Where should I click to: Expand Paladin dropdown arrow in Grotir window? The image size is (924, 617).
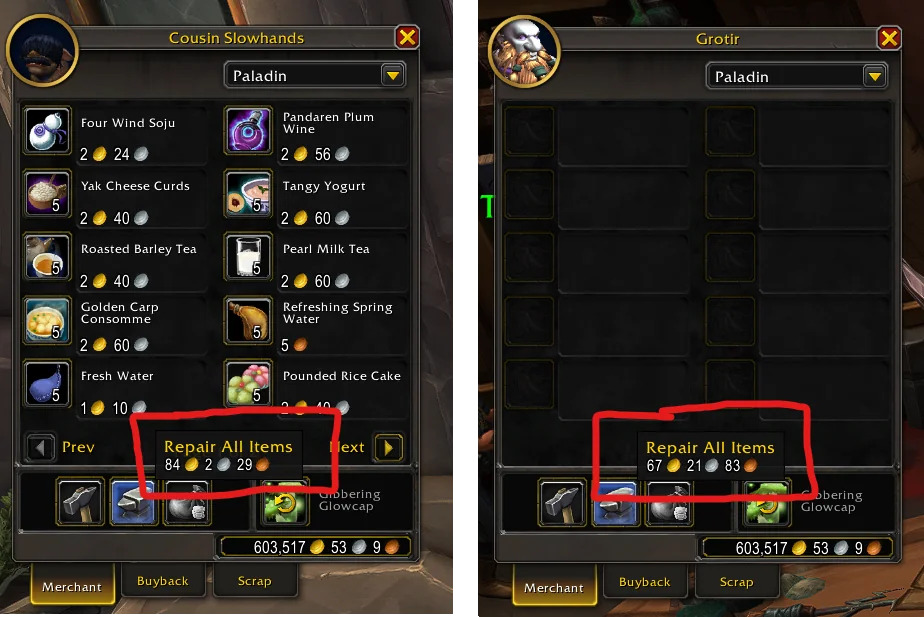tap(875, 77)
